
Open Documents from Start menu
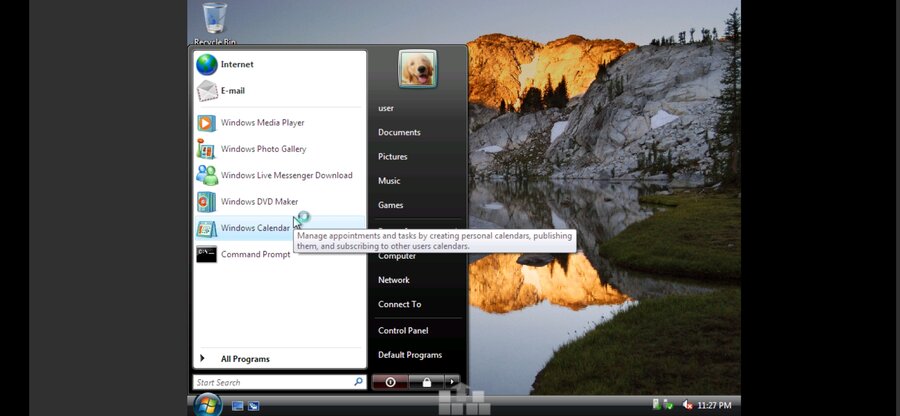click(399, 133)
